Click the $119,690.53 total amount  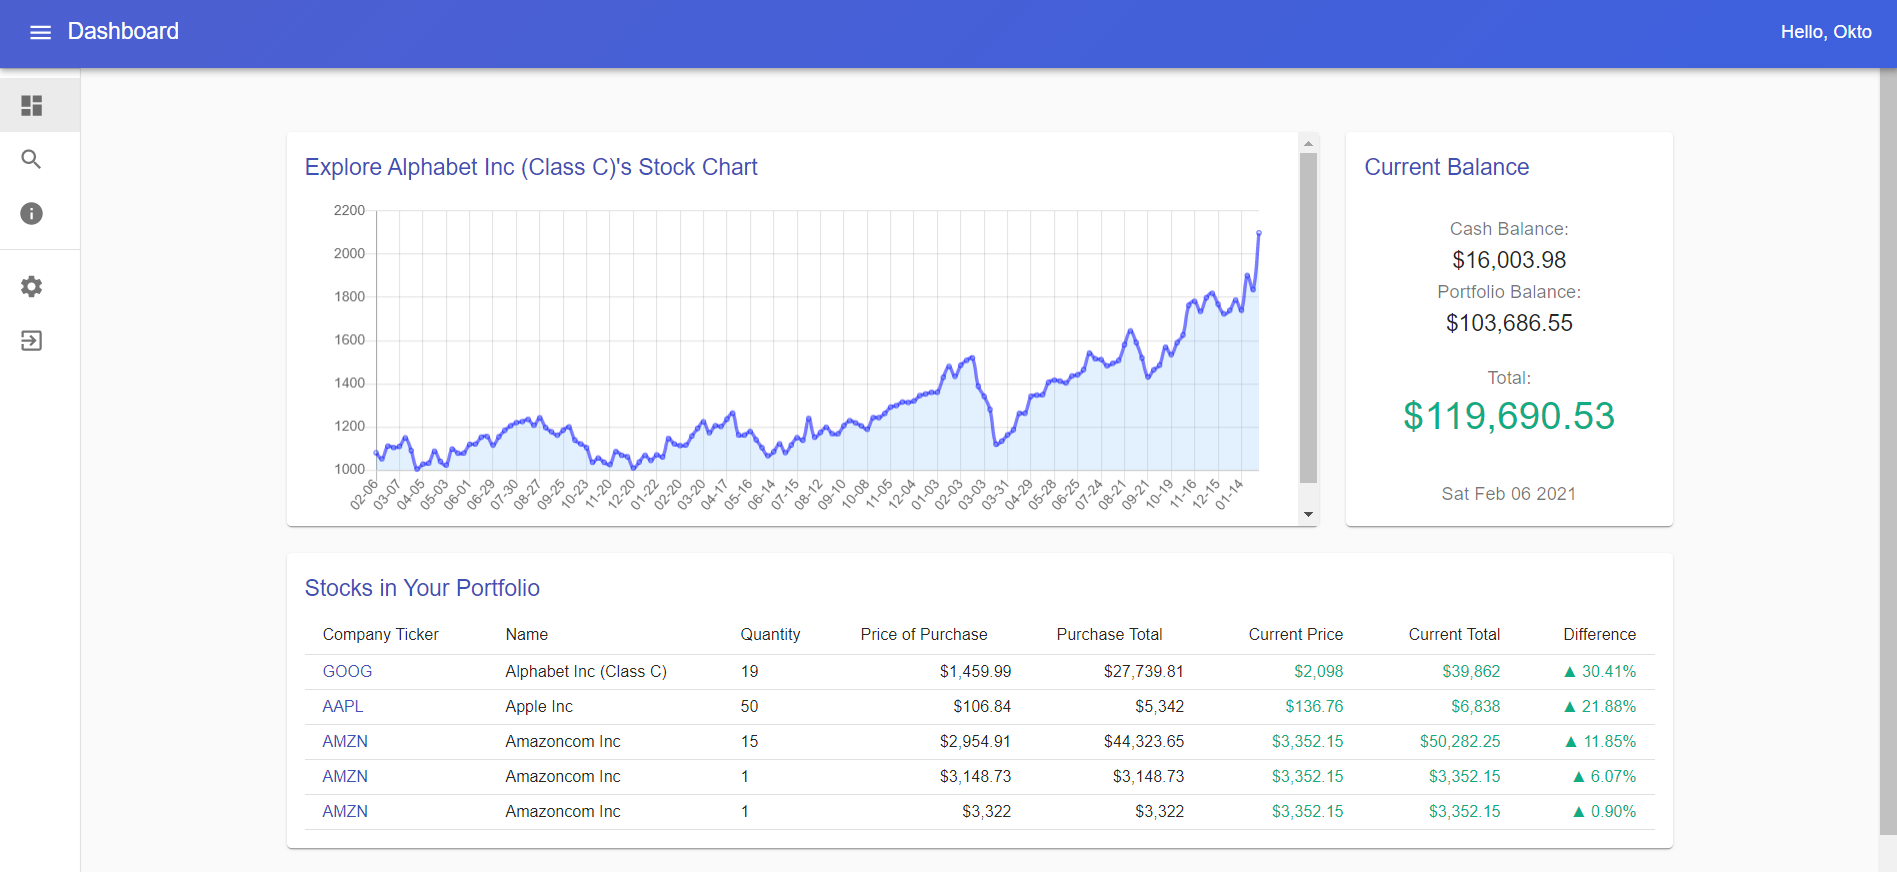pos(1509,416)
